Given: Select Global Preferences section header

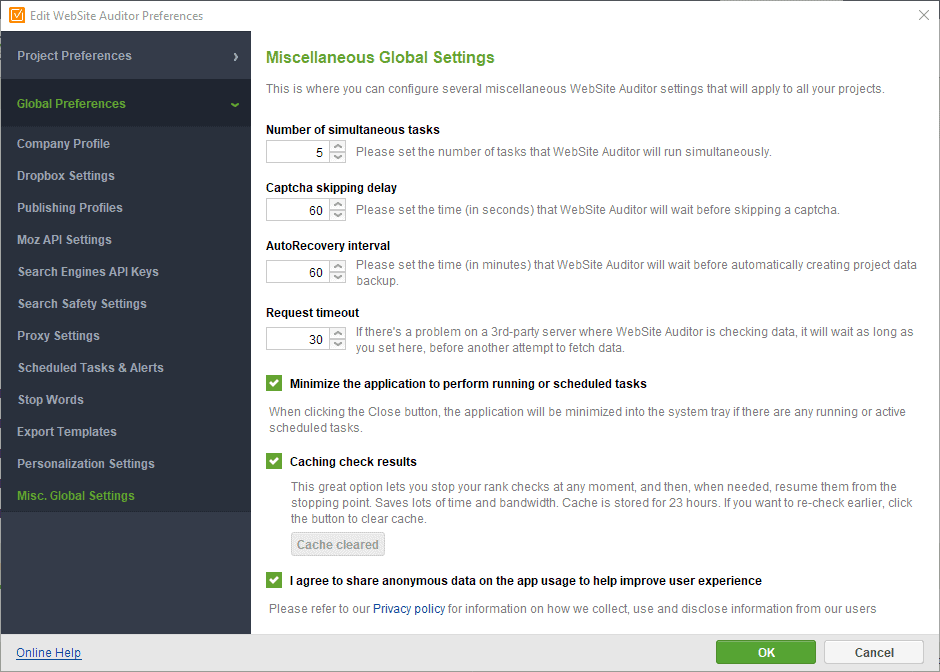Looking at the screenshot, I should click(126, 104).
